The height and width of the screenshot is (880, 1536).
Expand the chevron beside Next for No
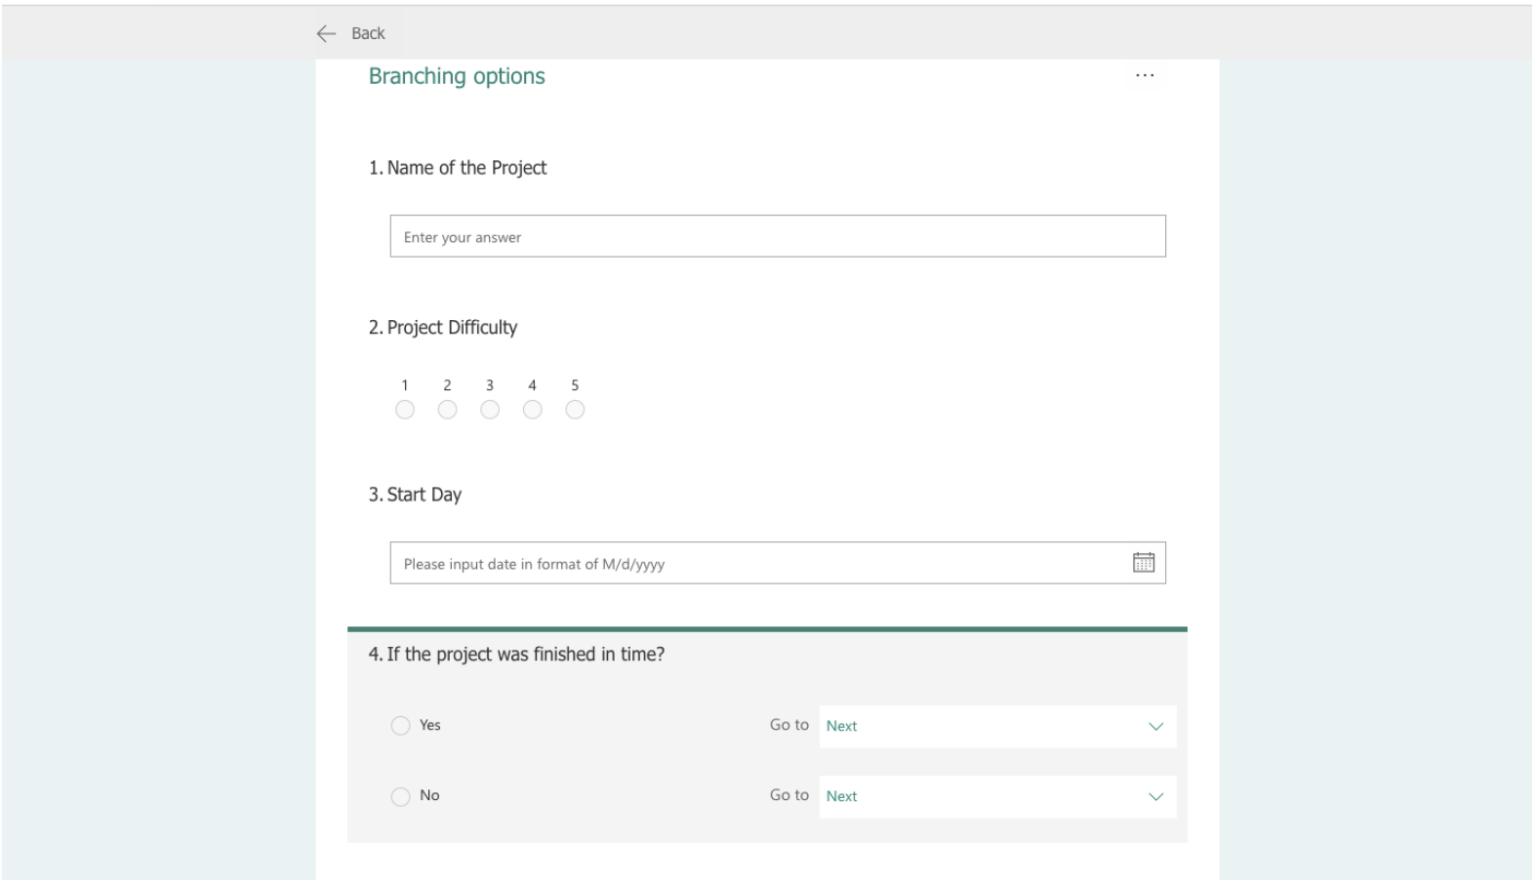click(x=1155, y=797)
